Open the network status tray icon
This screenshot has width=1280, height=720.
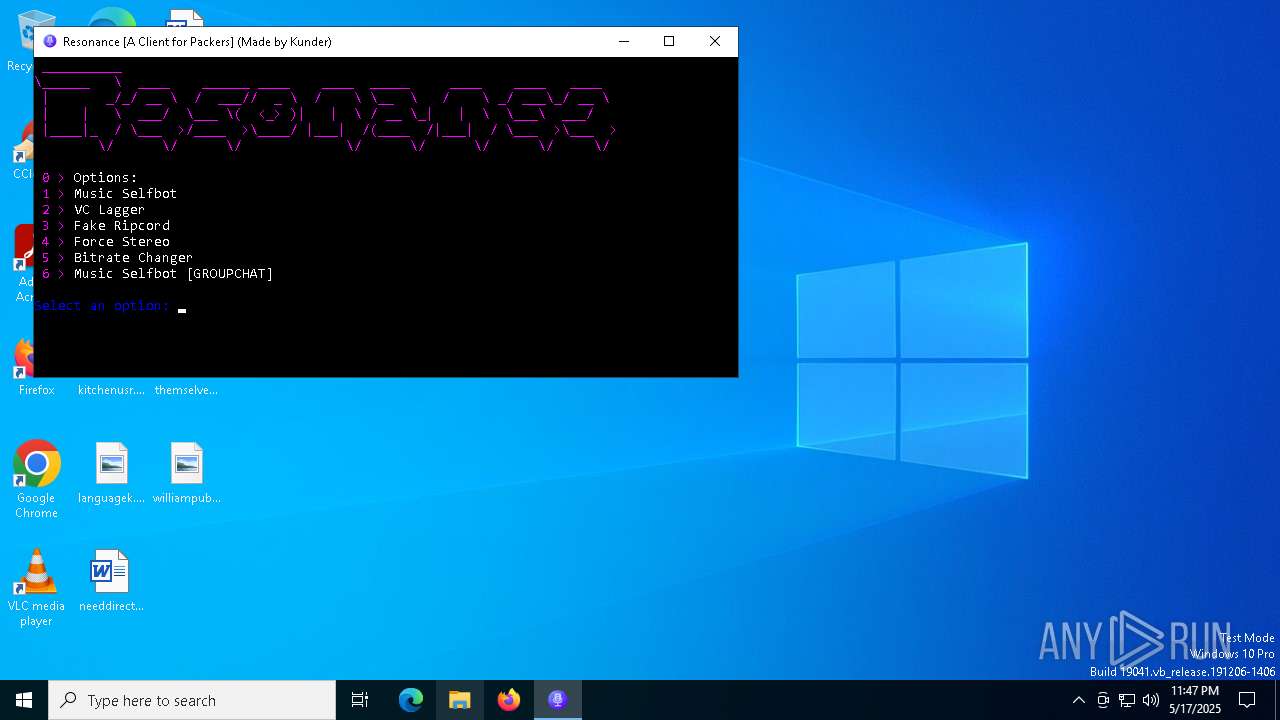1127,700
